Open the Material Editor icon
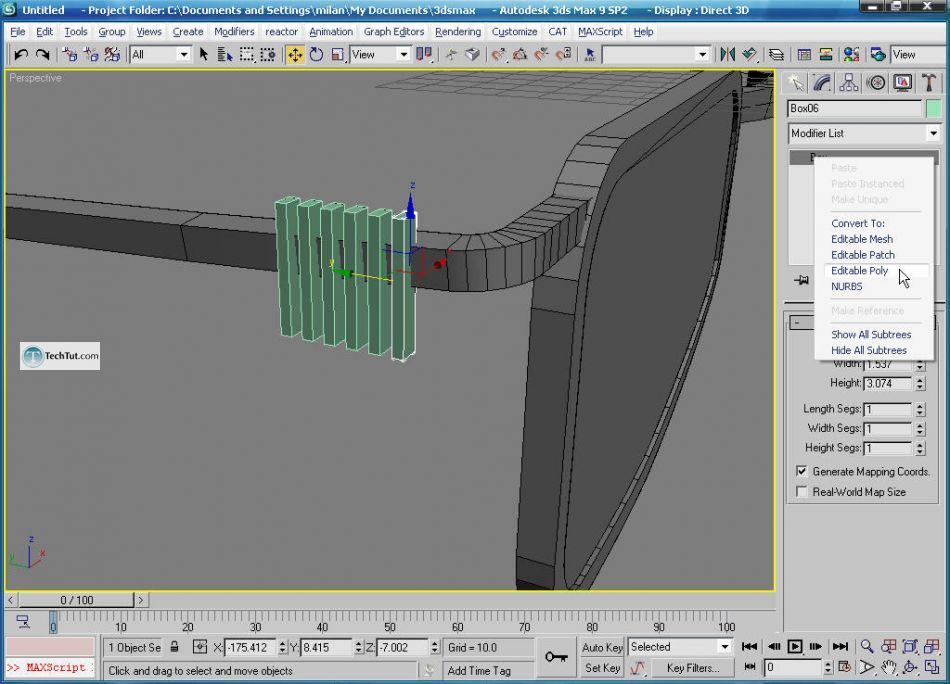Image resolution: width=950 pixels, height=684 pixels. pos(851,55)
